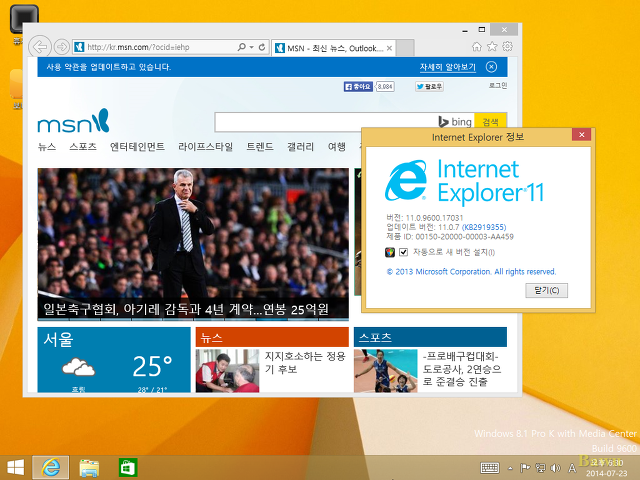
Task: Open the KB2919355 update link
Action: click(x=484, y=227)
